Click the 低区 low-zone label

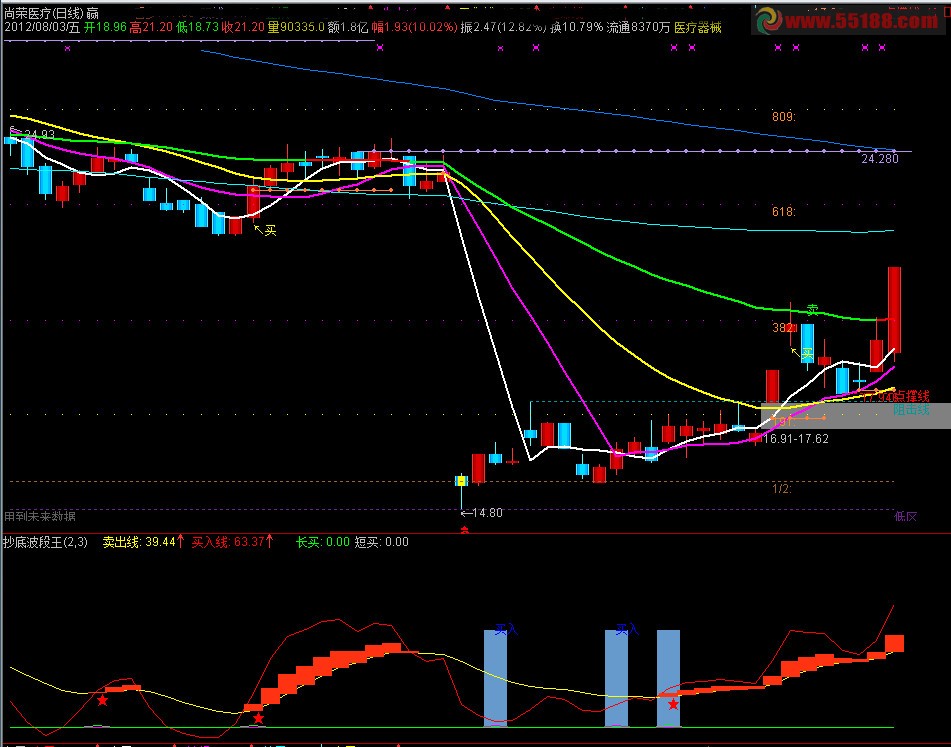click(906, 516)
